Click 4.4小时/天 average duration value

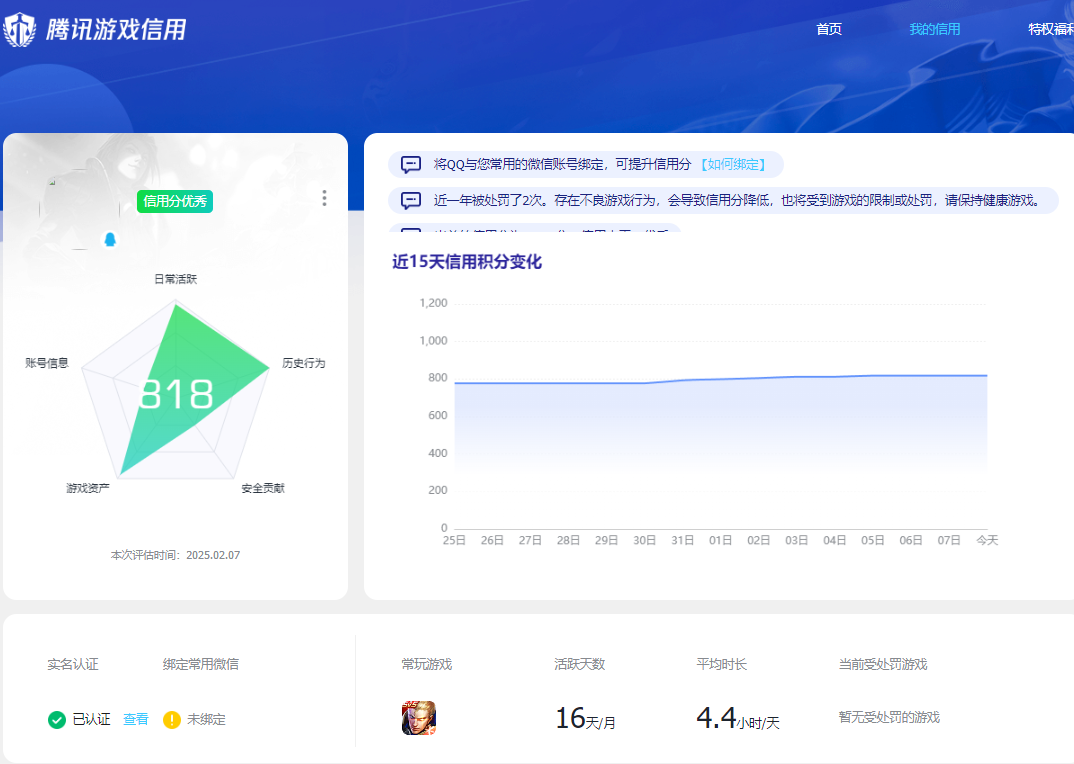click(738, 719)
